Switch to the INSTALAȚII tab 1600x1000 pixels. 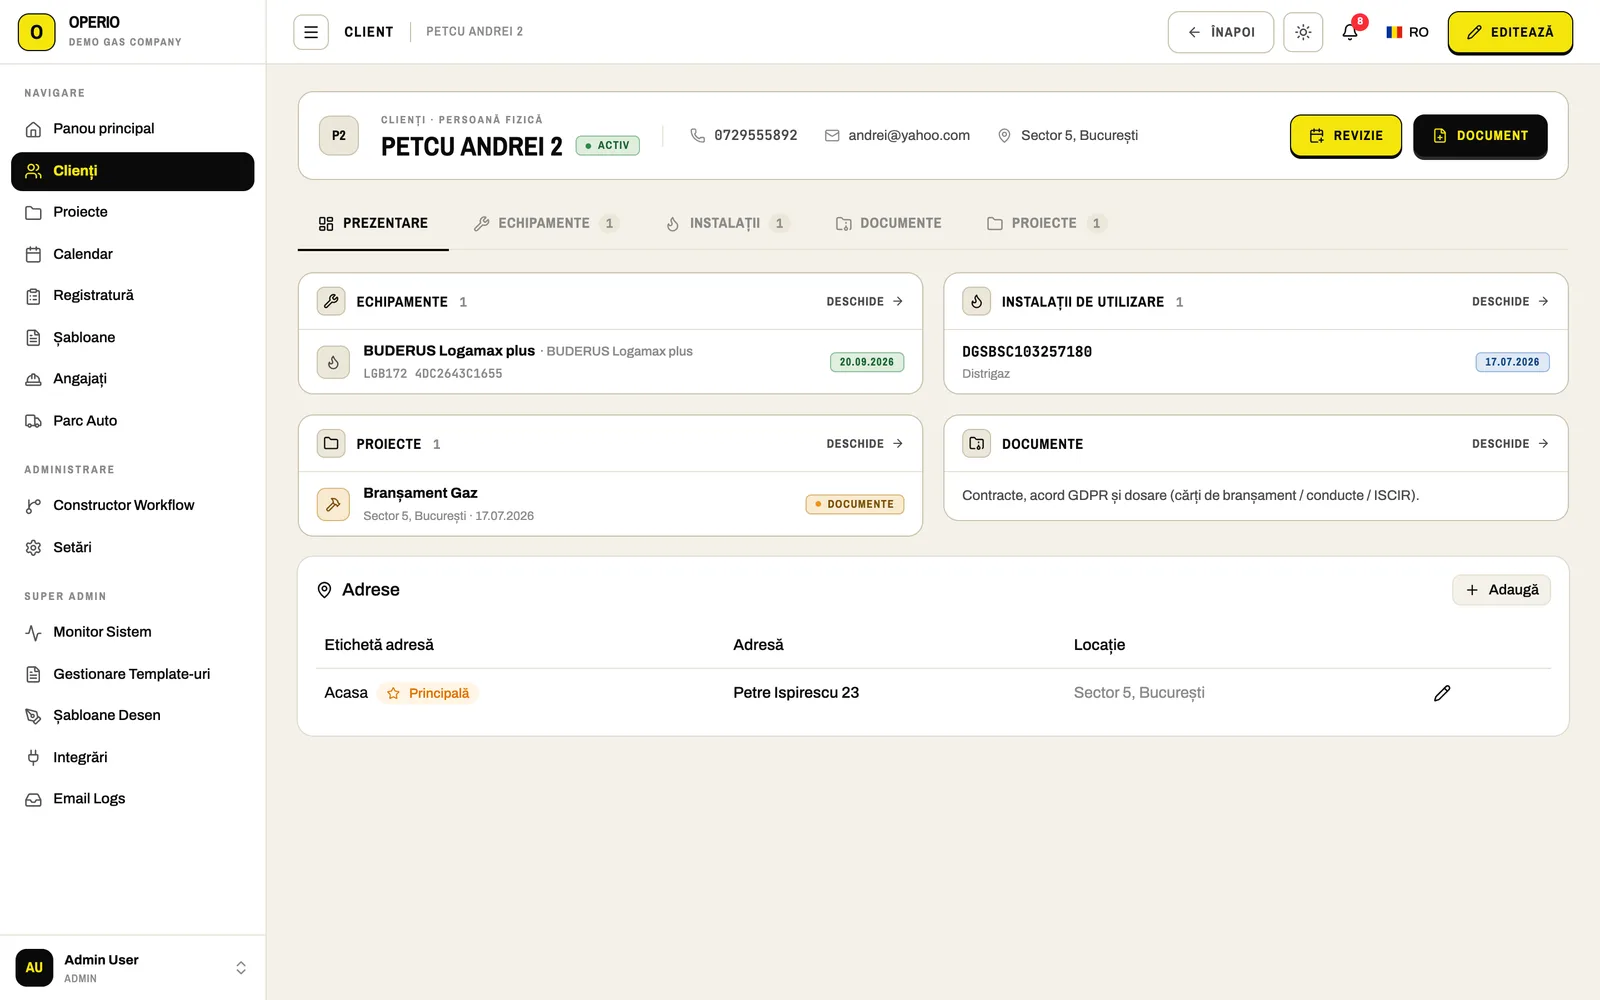pyautogui.click(x=727, y=223)
